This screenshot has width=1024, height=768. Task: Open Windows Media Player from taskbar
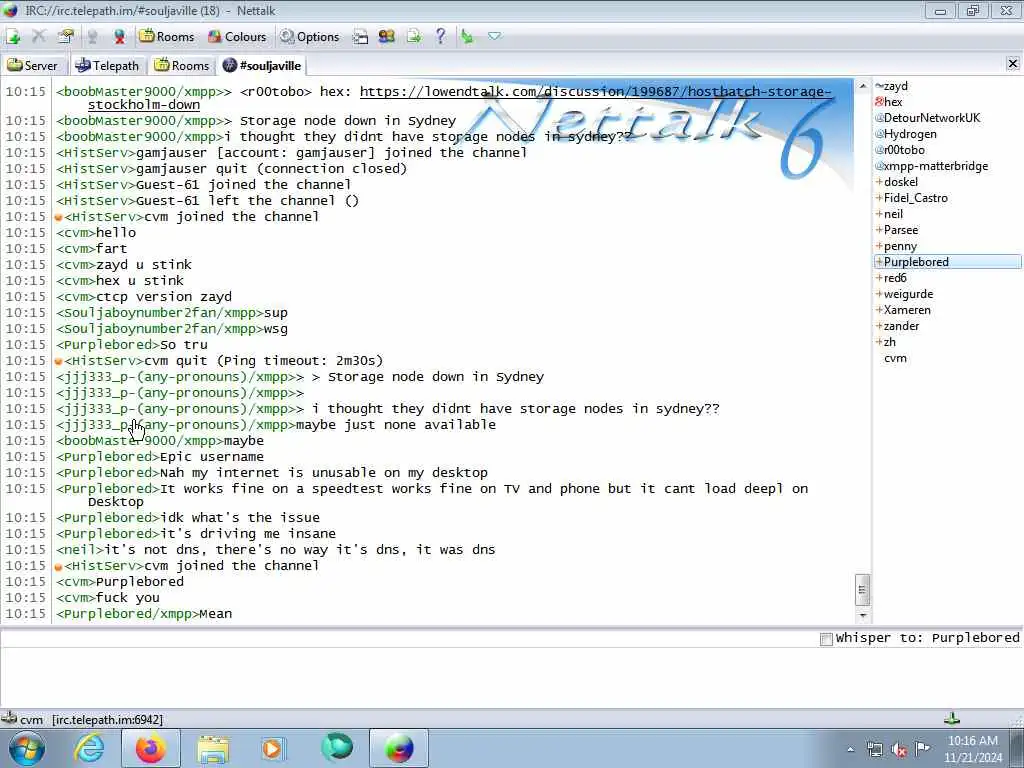[273, 748]
